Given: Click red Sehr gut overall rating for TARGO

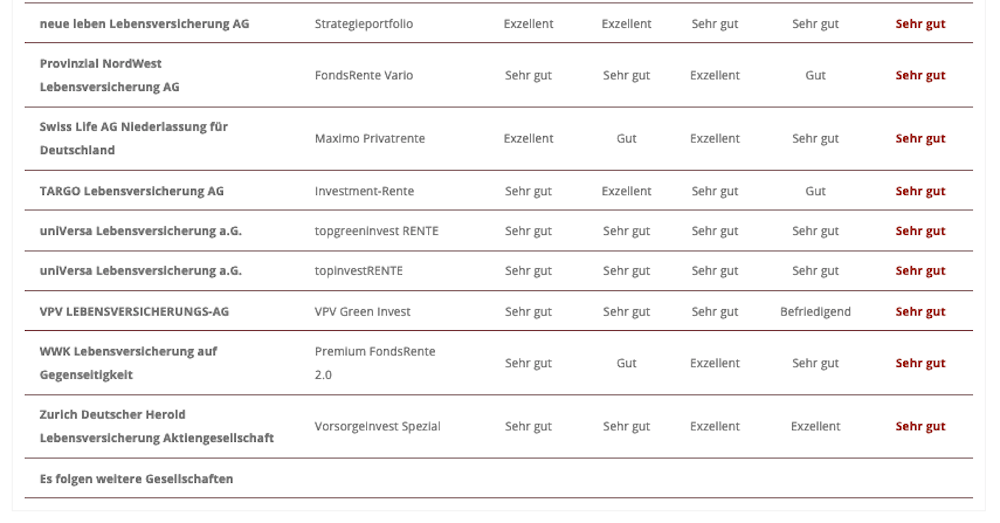Looking at the screenshot, I should pos(920,191).
